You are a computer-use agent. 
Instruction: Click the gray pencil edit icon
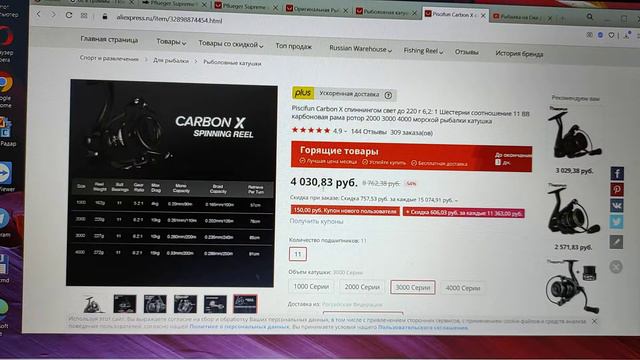[x=616, y=242]
